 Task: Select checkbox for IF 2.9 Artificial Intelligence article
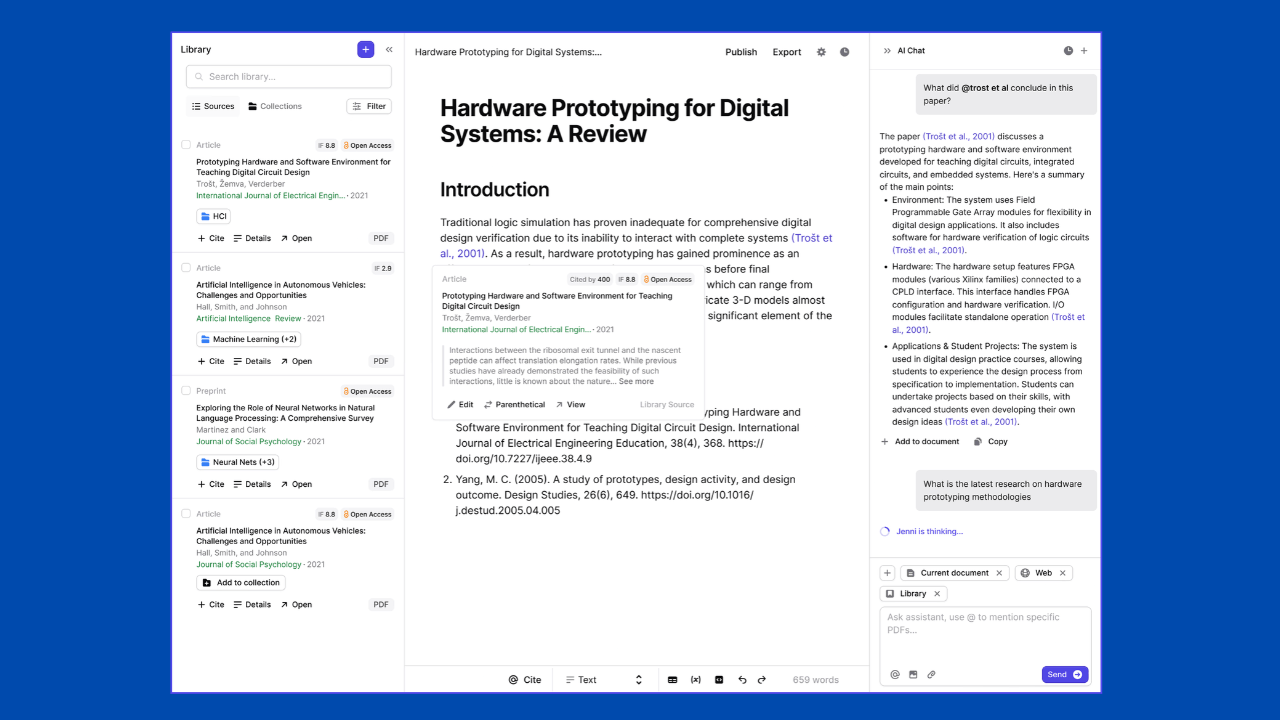186,268
